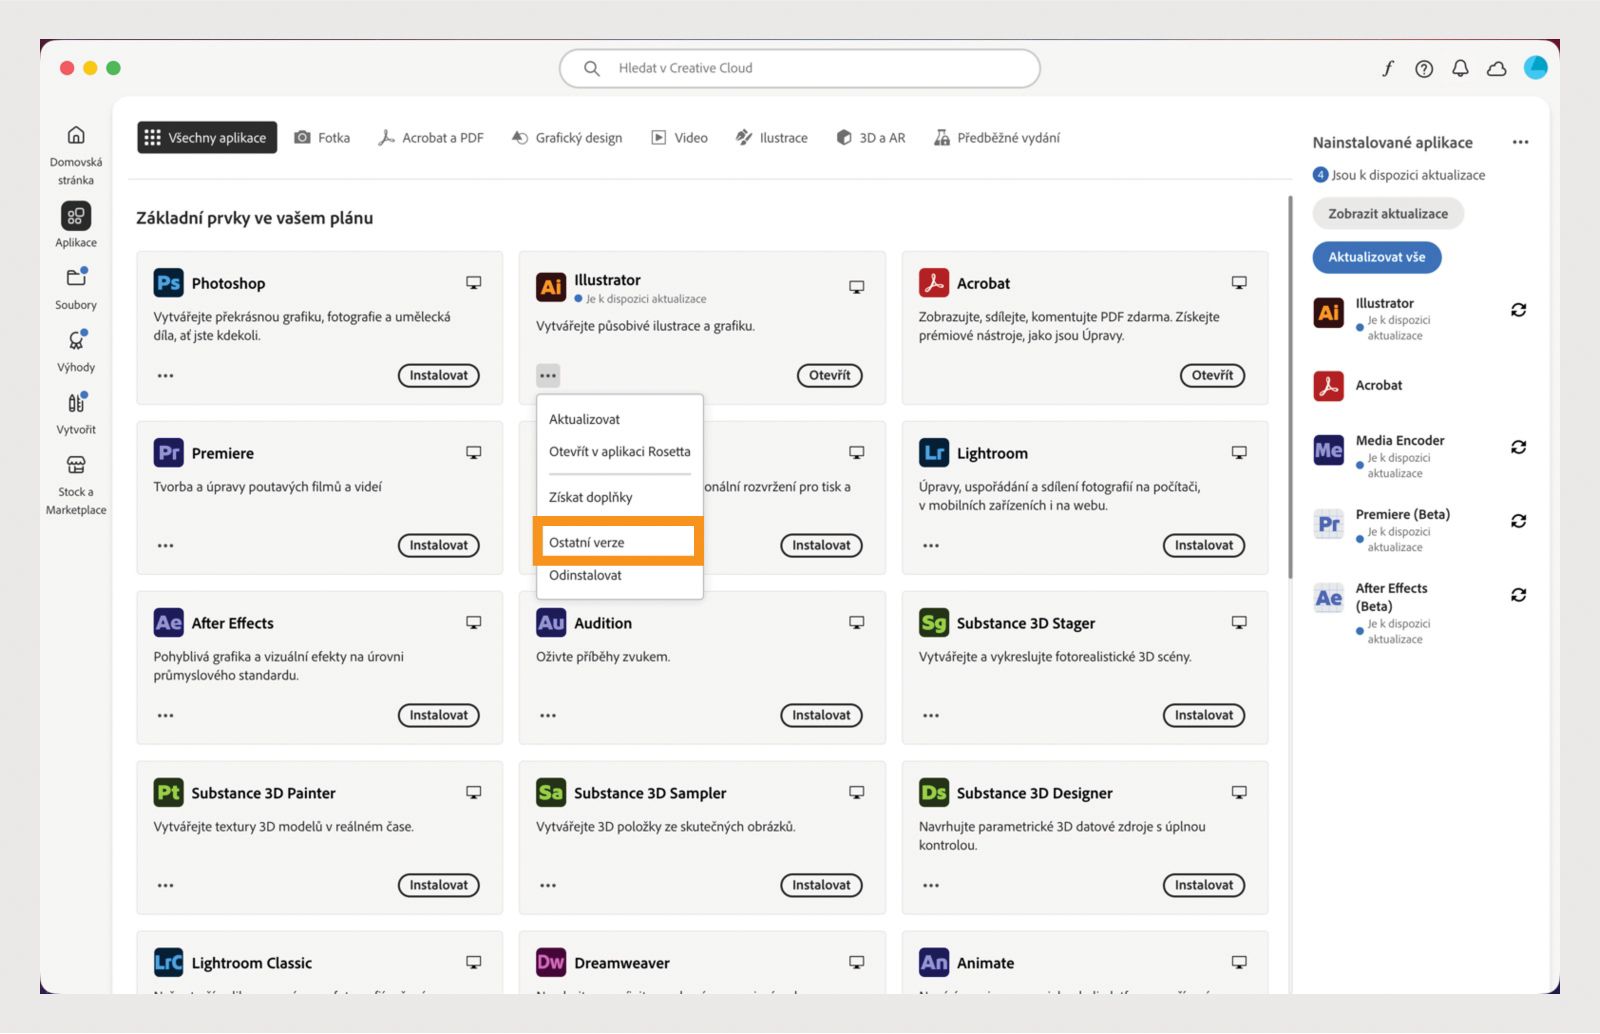This screenshot has height=1034, width=1600.
Task: Open the help question mark icon
Action: 1424,68
